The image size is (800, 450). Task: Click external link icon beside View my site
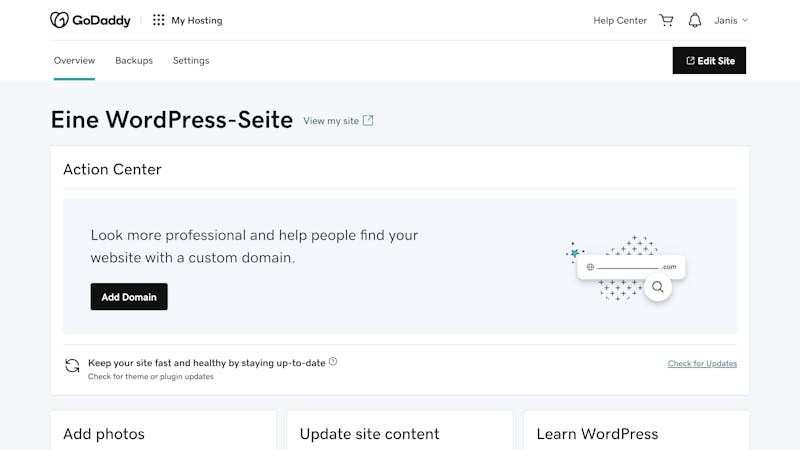tap(368, 120)
